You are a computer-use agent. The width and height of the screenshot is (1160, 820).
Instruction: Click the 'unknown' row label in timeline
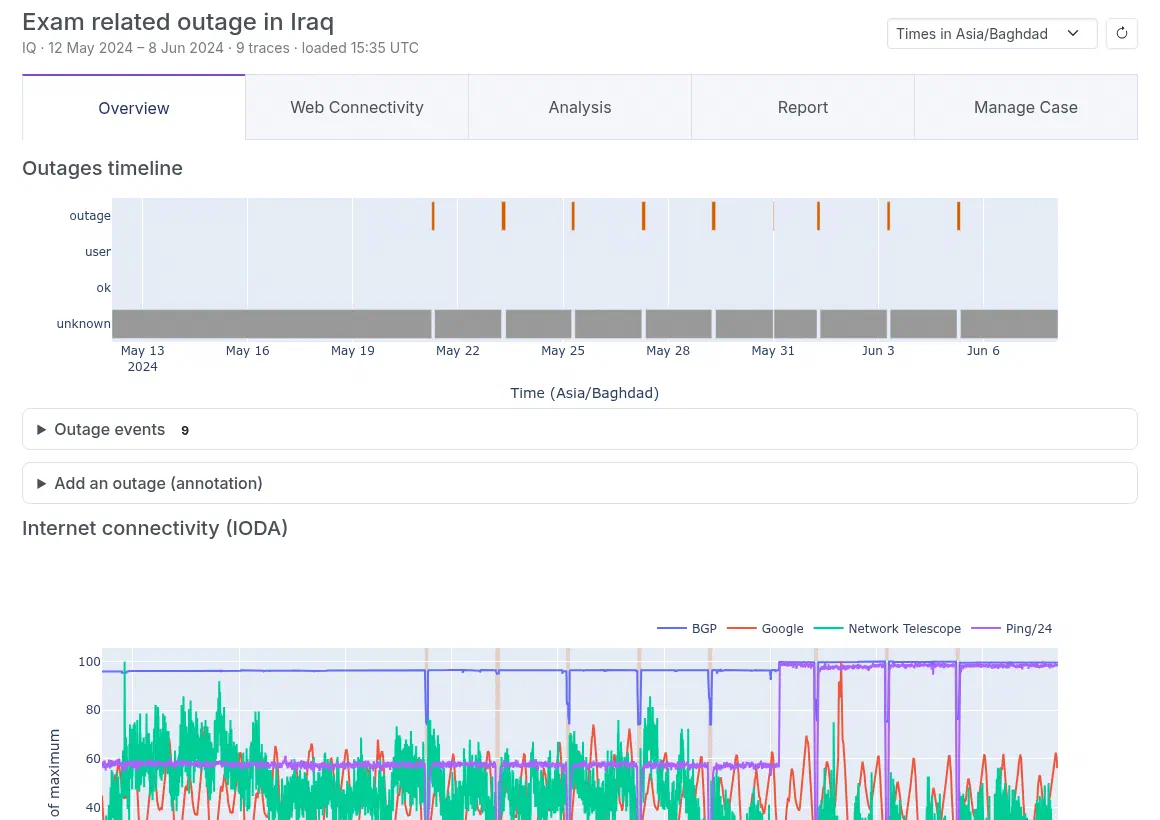point(84,323)
